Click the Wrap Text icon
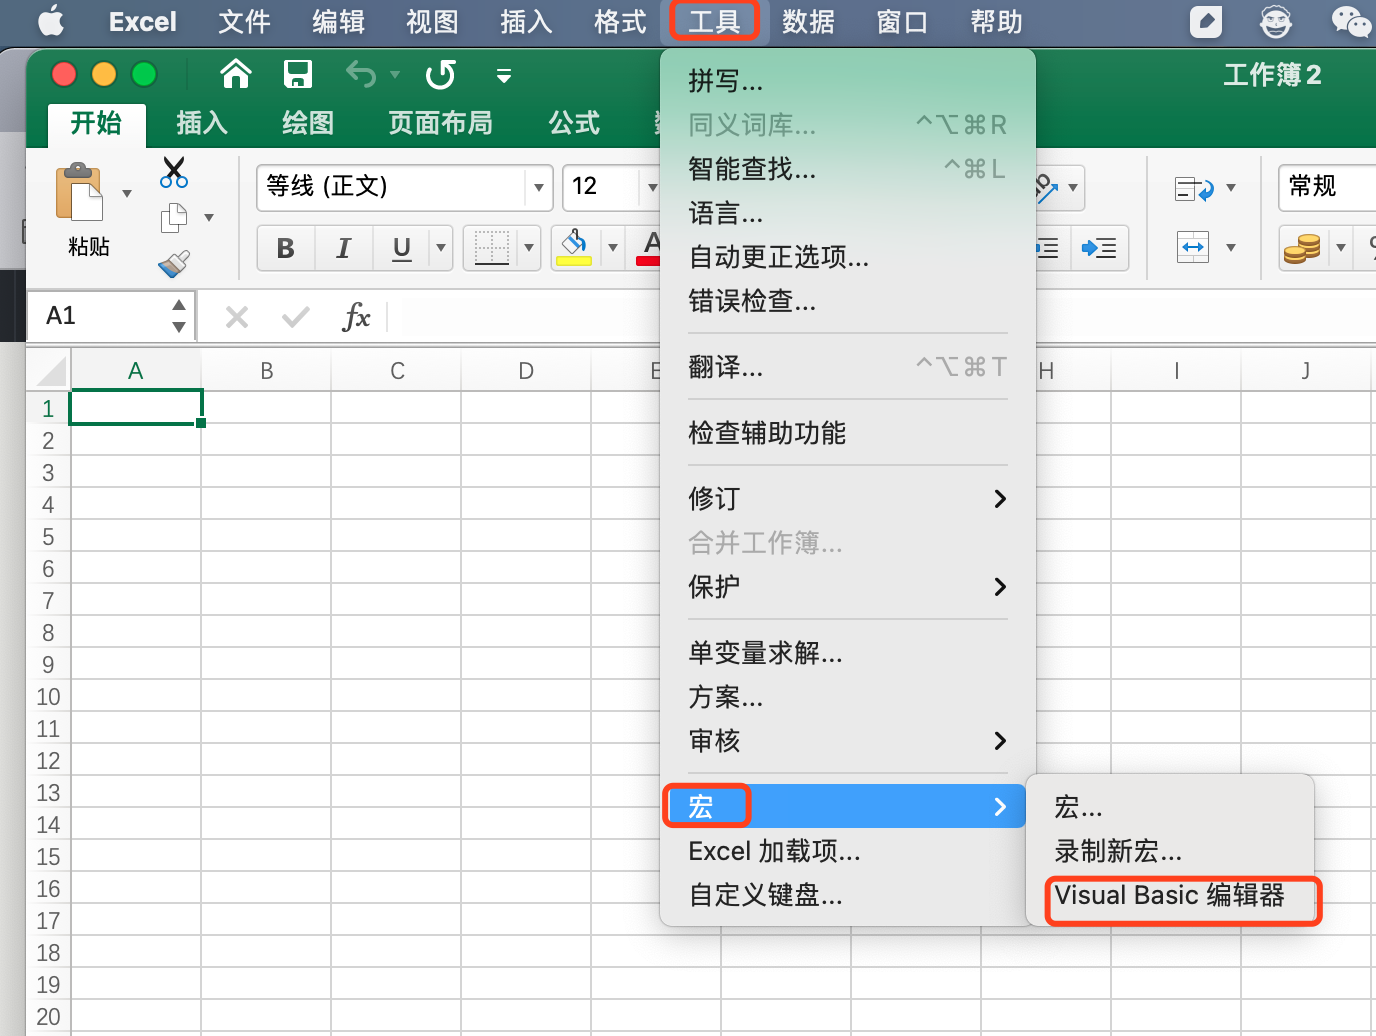The height and width of the screenshot is (1036, 1376). [x=1194, y=188]
